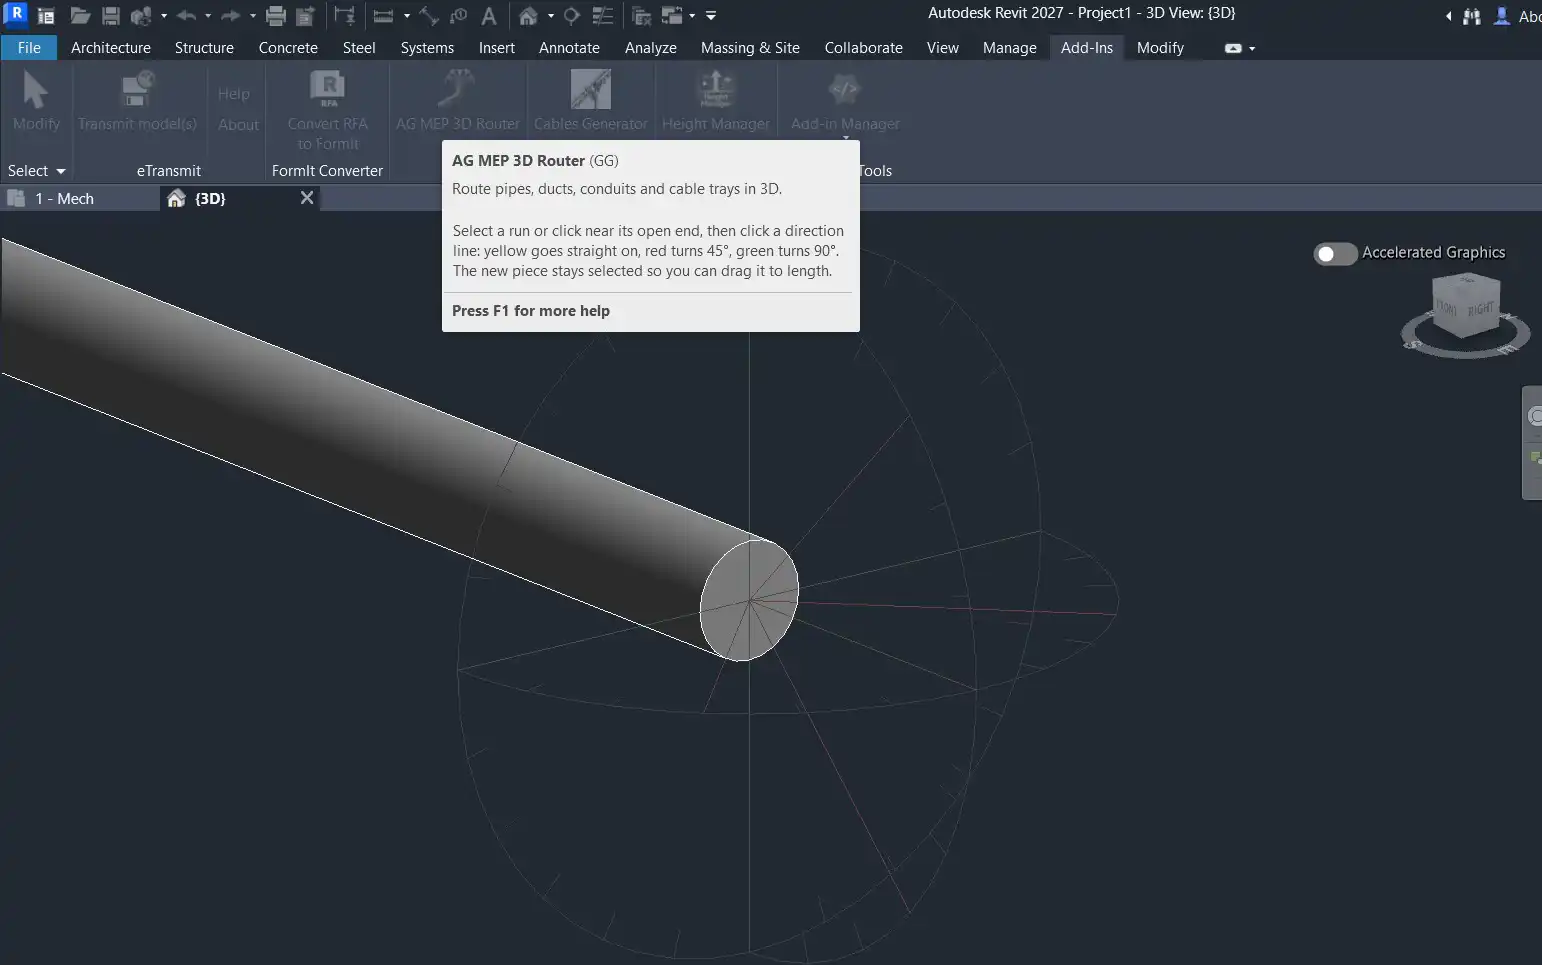
Task: Open Customize Quick Access Toolbar dropdown
Action: click(x=711, y=16)
